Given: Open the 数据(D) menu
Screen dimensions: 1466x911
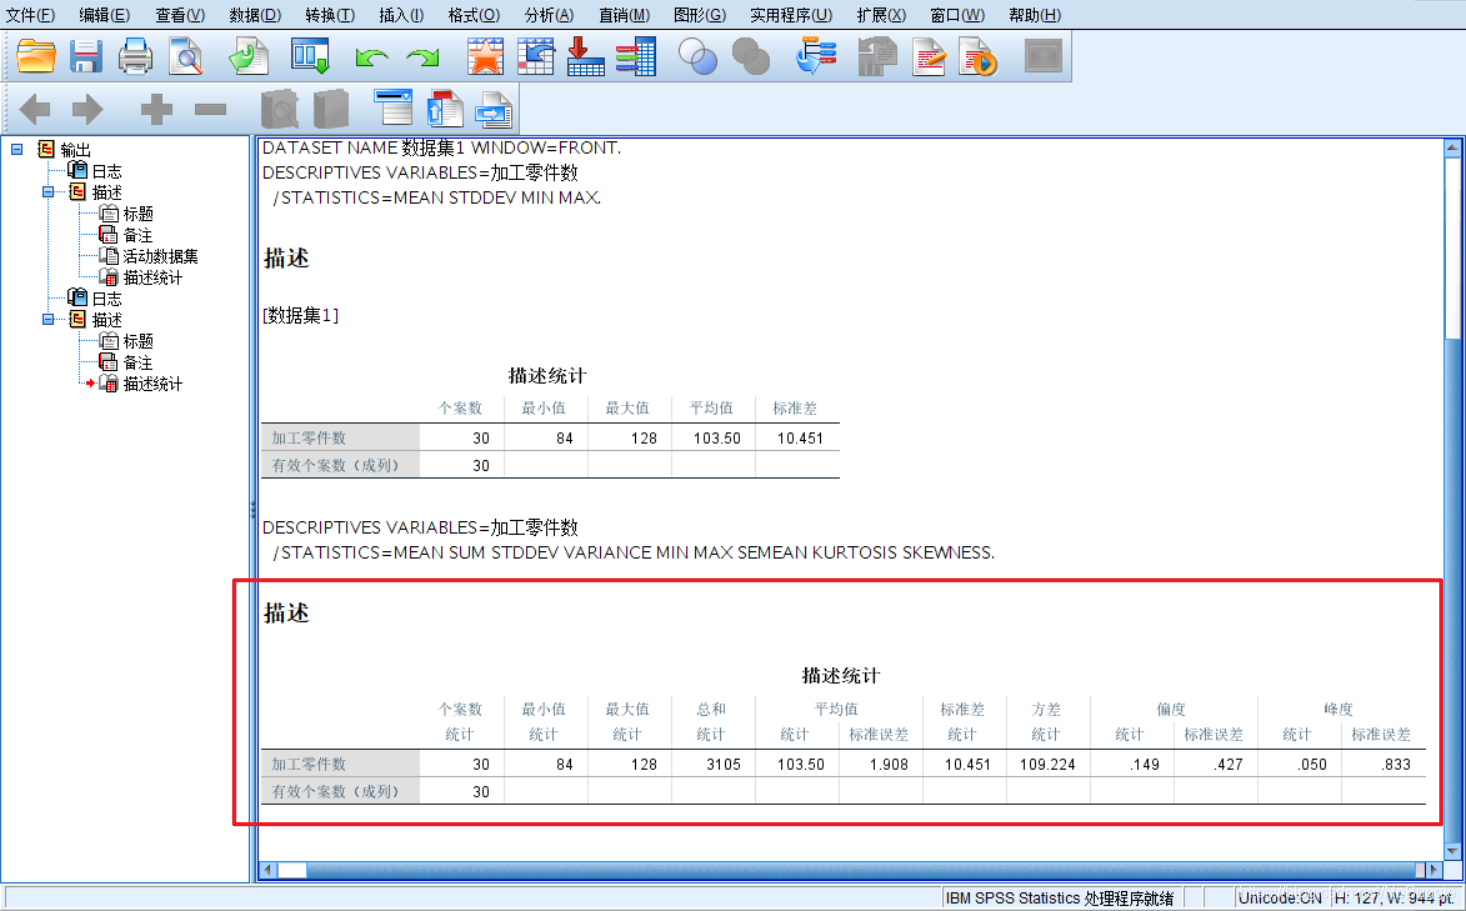Looking at the screenshot, I should pyautogui.click(x=255, y=15).
